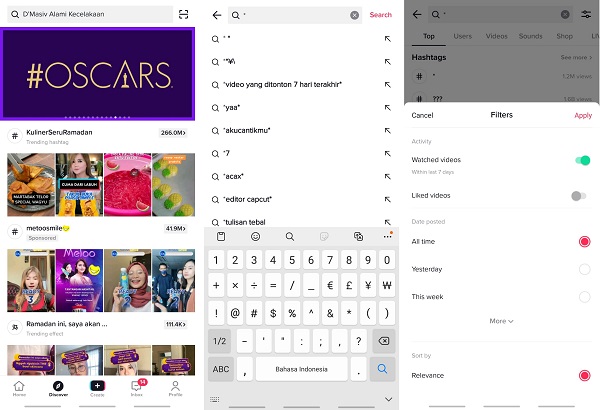600x410 pixels.
Task: Tap 1/2 symbols page key
Action: tap(220, 341)
